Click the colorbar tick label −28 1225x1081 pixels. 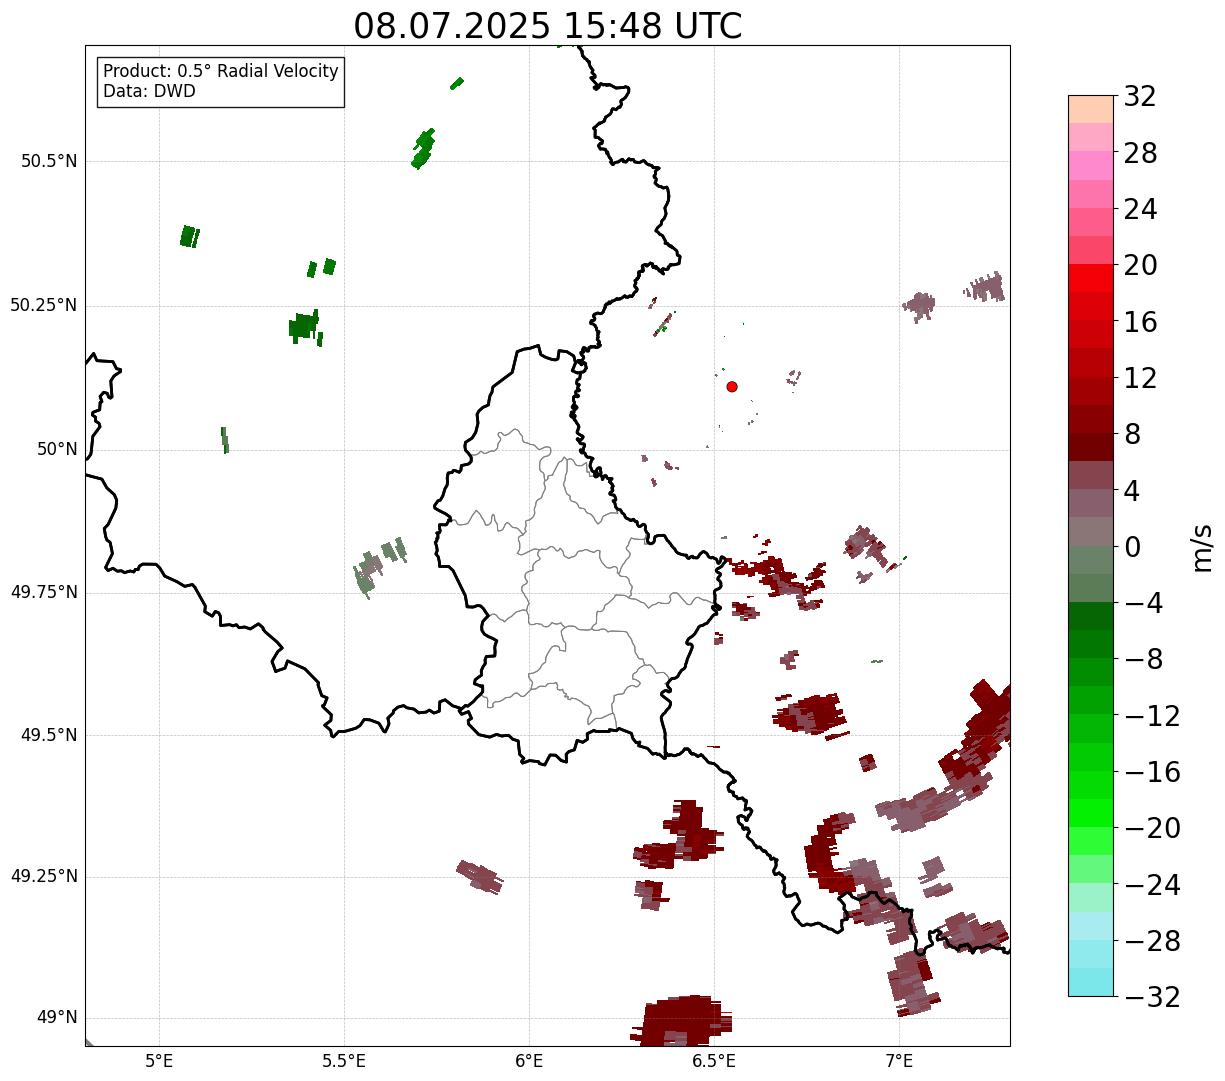pyautogui.click(x=1152, y=941)
